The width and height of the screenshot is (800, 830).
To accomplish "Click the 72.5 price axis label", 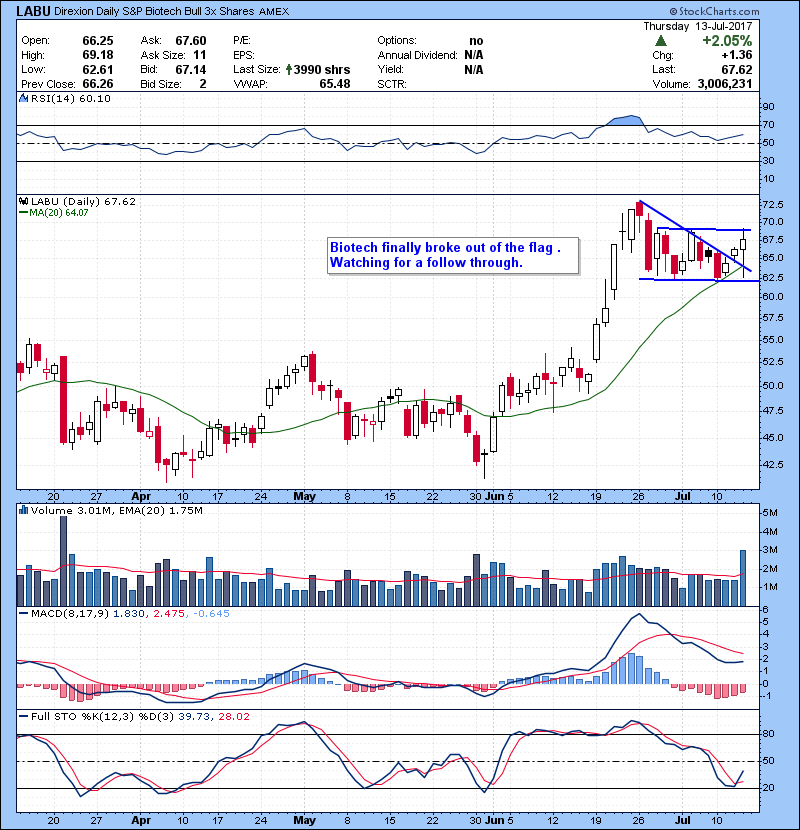I will (772, 204).
